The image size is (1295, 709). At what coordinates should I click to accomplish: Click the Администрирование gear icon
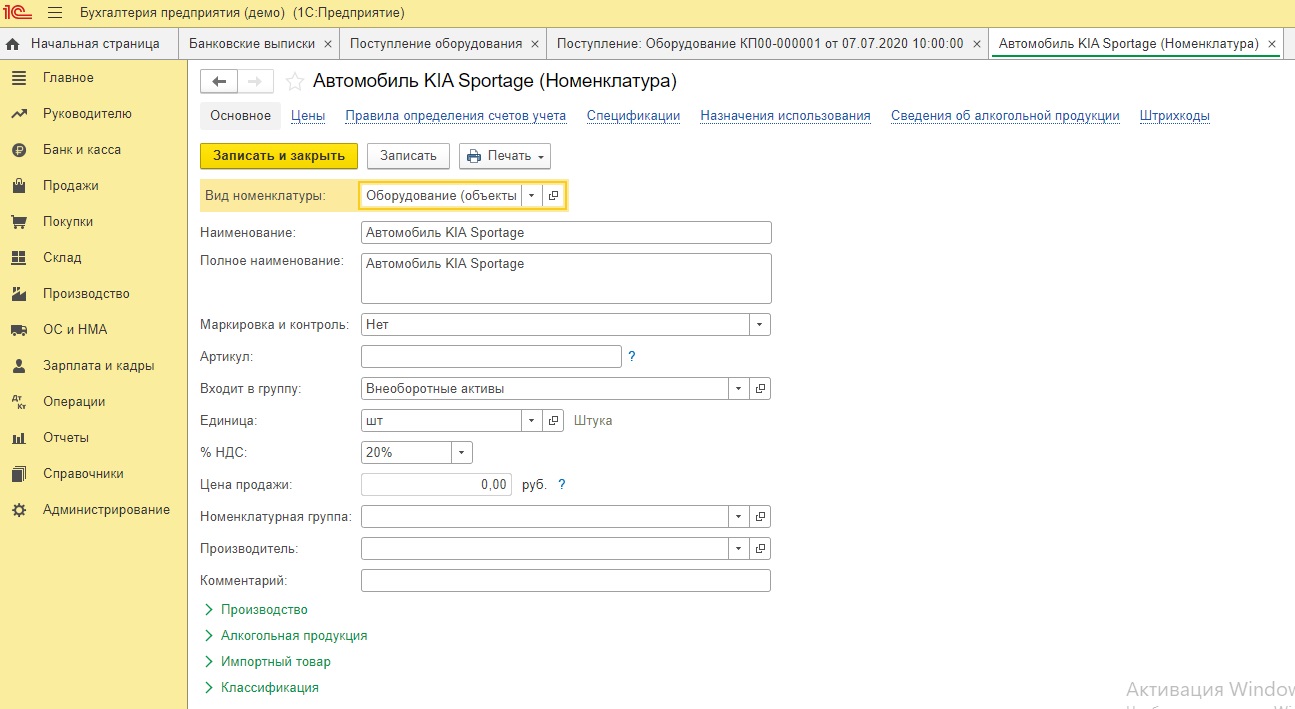[x=18, y=510]
